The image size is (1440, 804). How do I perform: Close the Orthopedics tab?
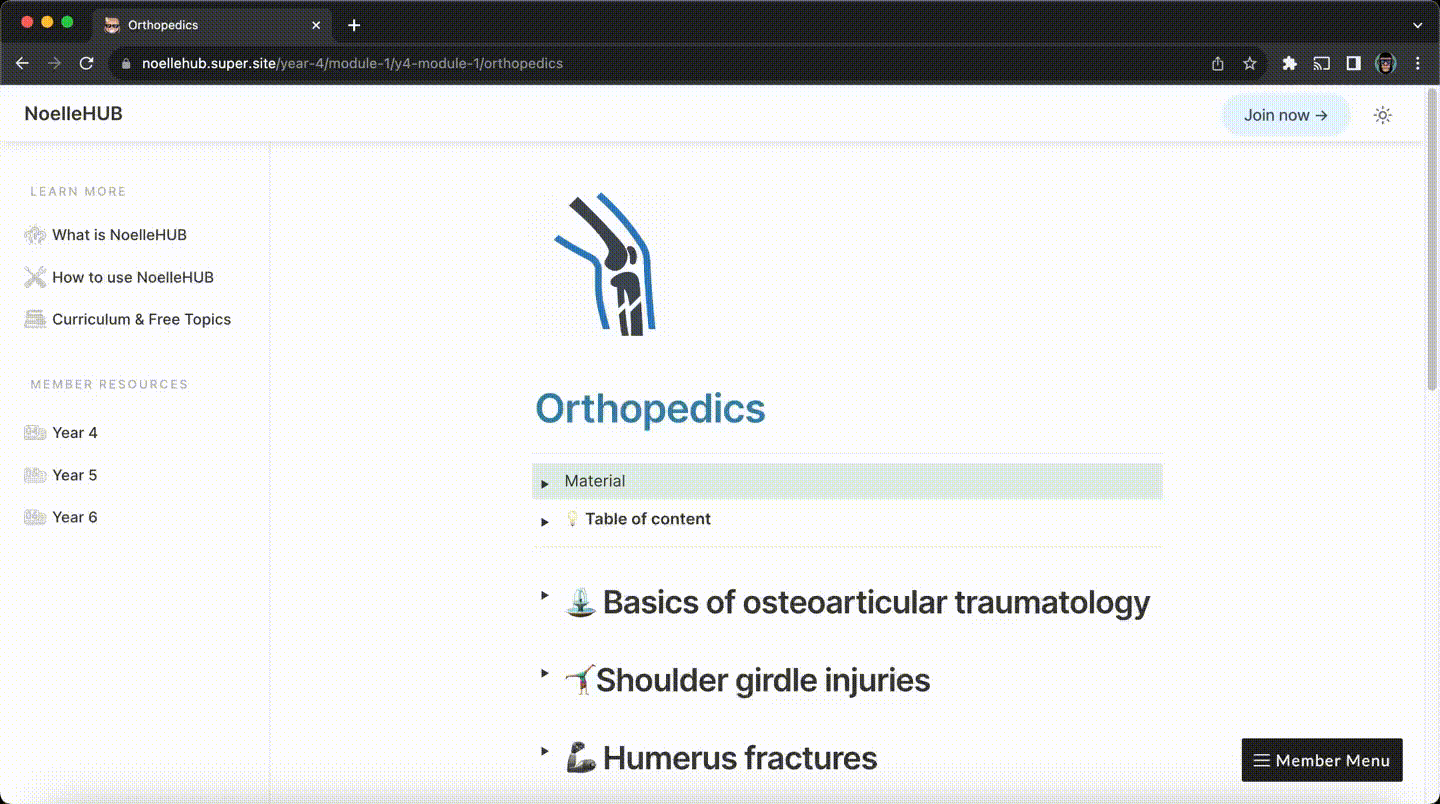coord(316,25)
